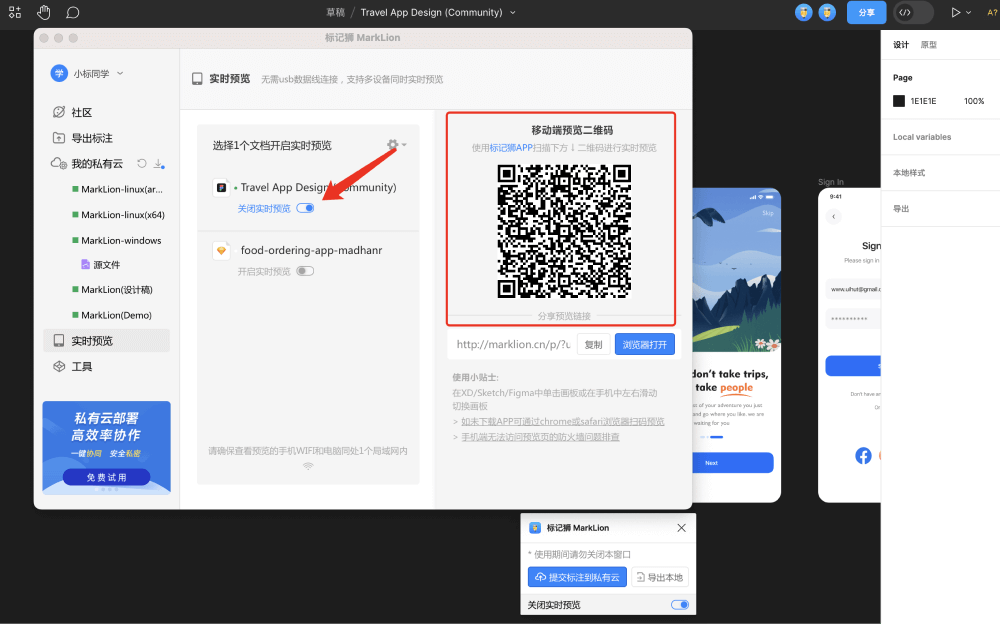
Task: Select the hand tool in Figma toolbar
Action: pyautogui.click(x=43, y=13)
